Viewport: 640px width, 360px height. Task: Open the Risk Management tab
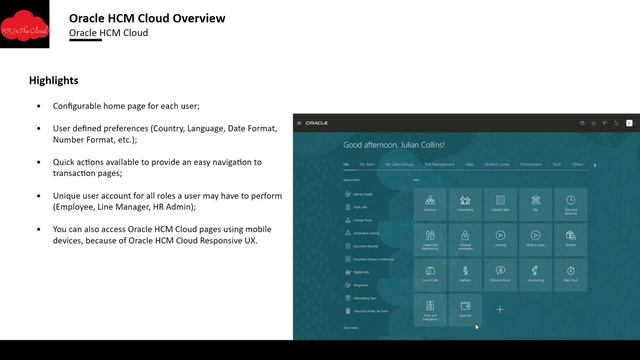click(x=440, y=164)
